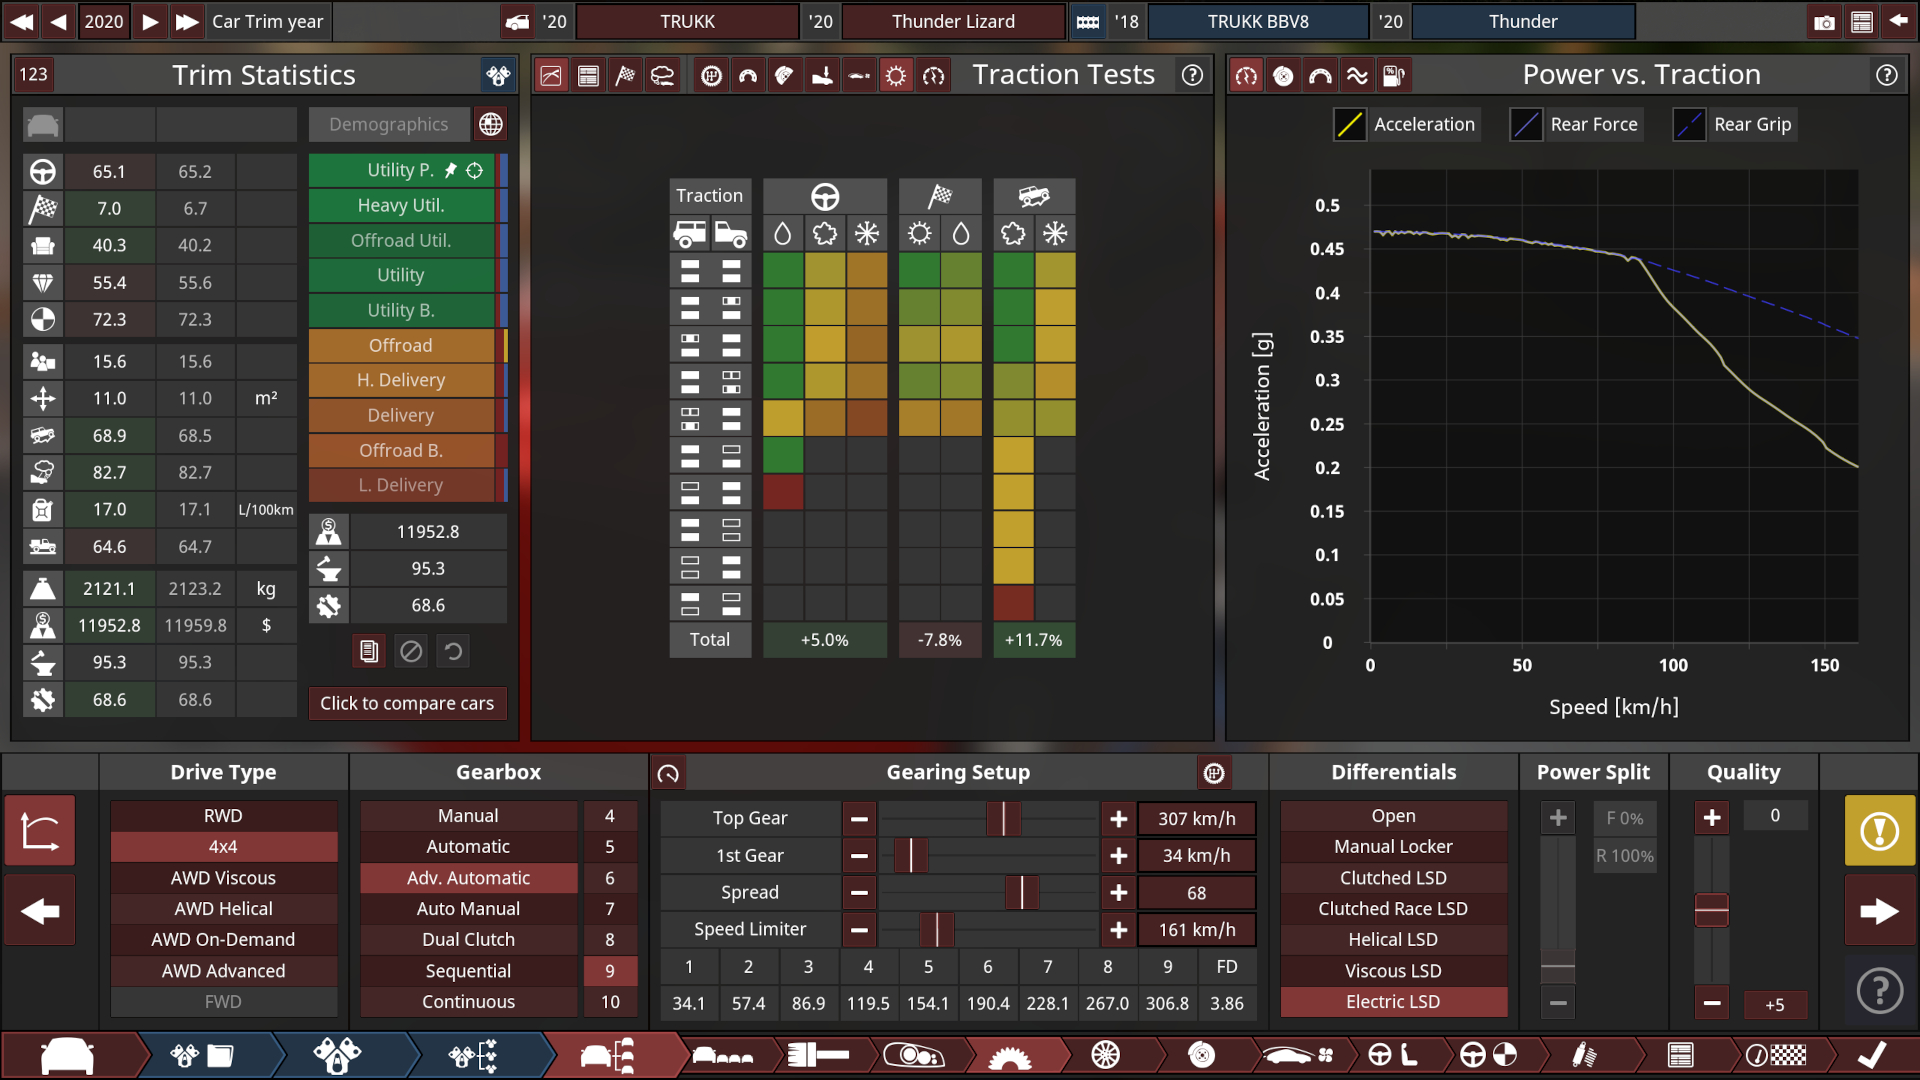Click year navigation forward arrow
The width and height of the screenshot is (1920, 1080).
150,20
